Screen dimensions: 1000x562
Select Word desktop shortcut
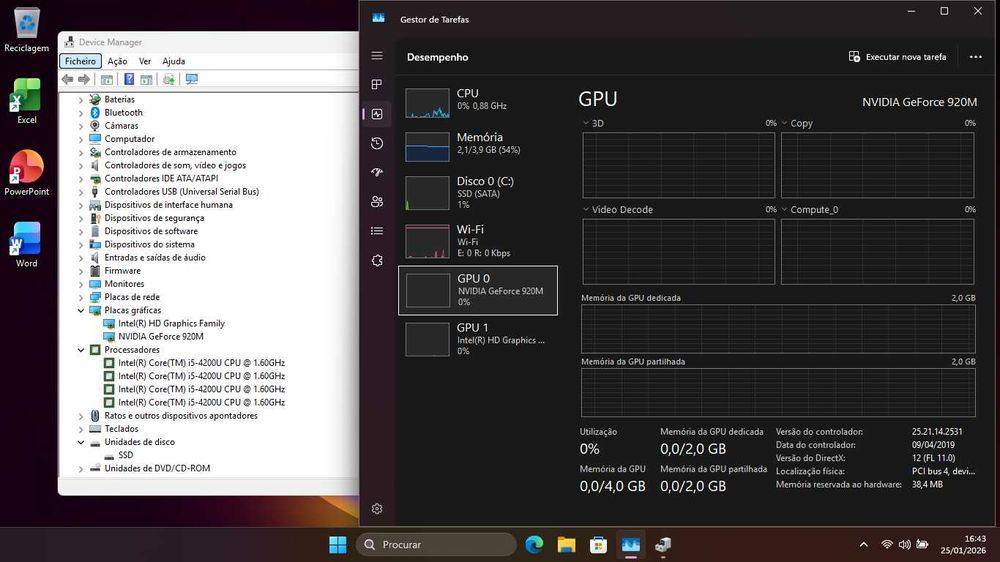click(26, 245)
